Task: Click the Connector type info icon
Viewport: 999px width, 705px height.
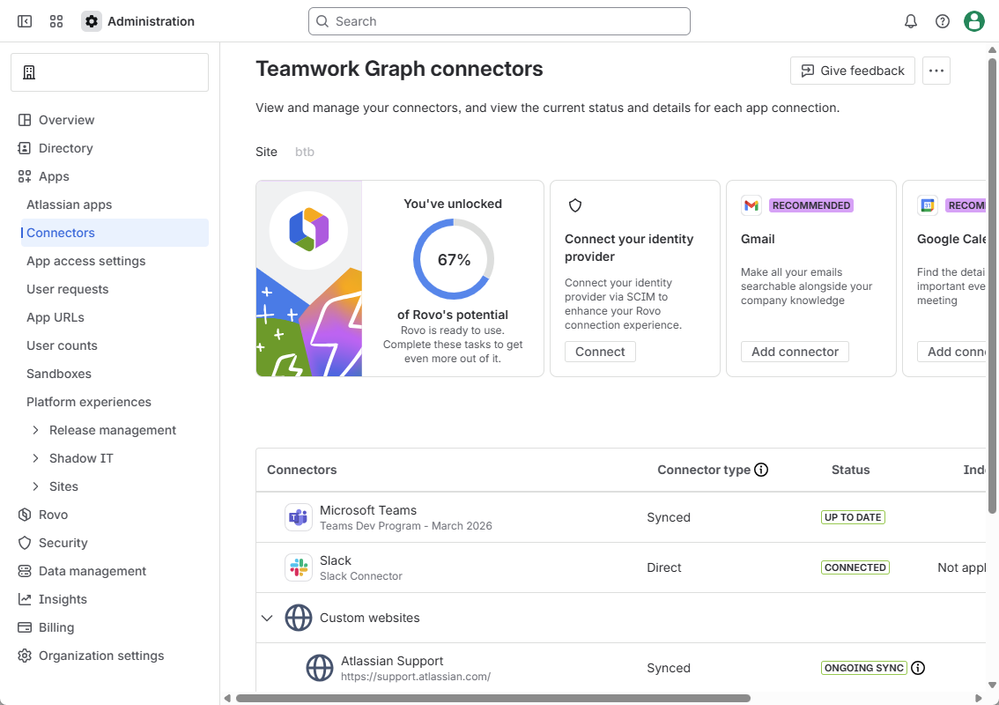Action: (x=761, y=469)
